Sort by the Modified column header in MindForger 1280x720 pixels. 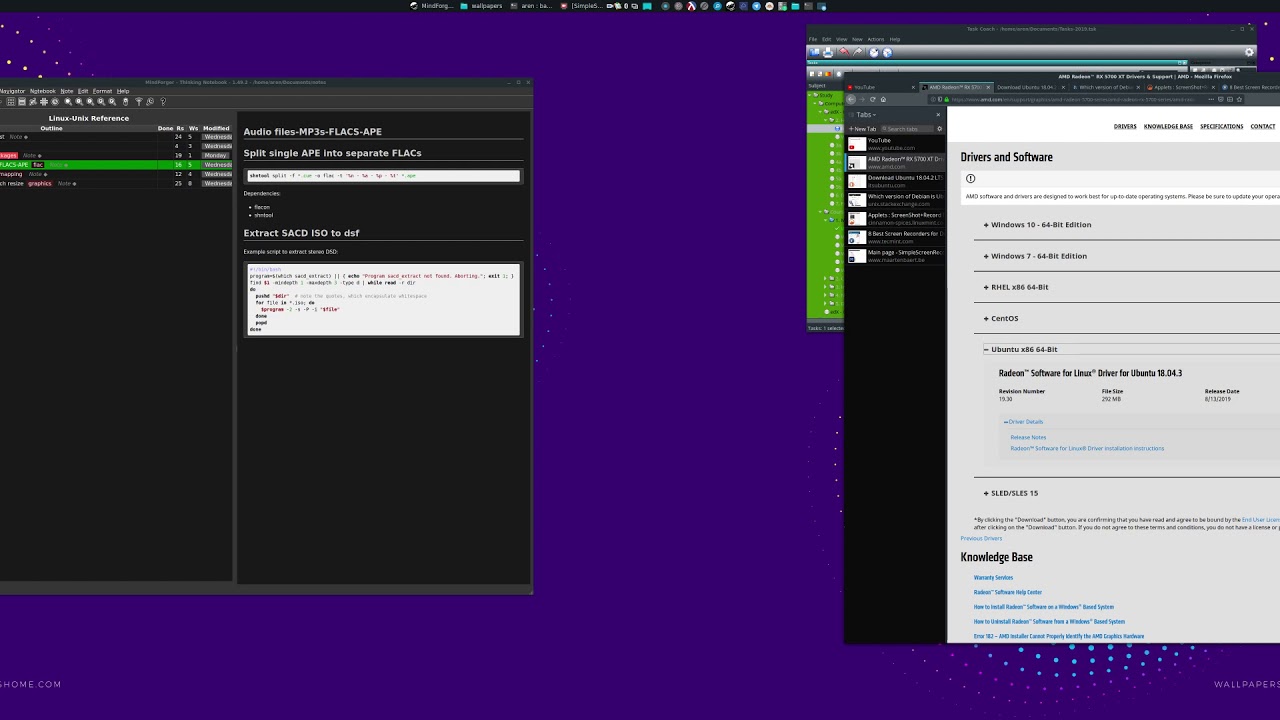[x=216, y=128]
